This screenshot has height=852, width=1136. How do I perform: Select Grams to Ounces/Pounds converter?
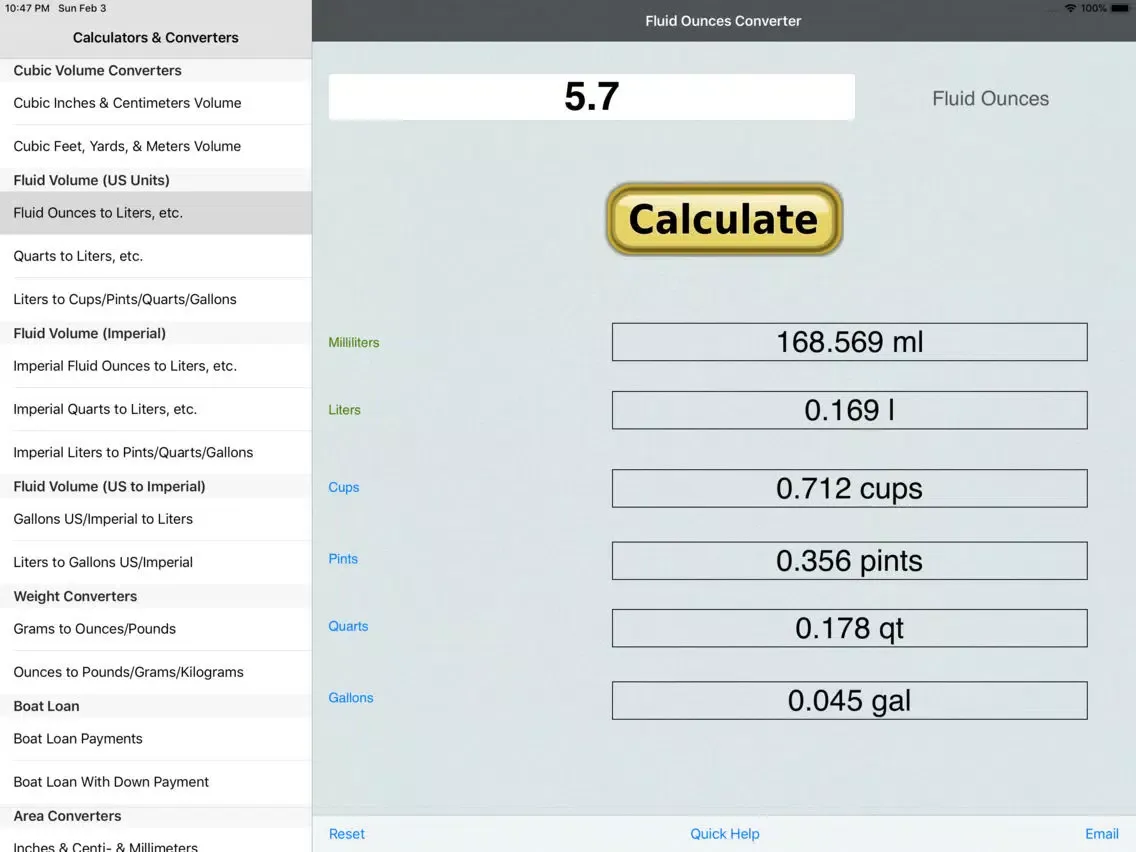[x=156, y=629]
